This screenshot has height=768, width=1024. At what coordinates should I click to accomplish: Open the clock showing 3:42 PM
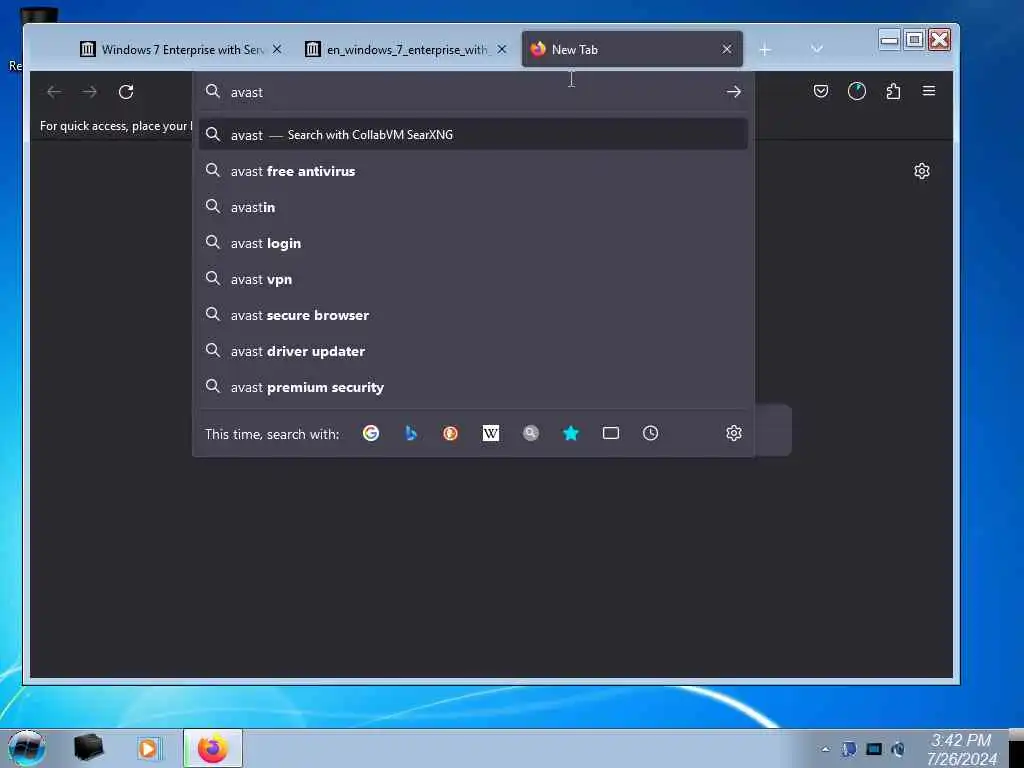click(961, 749)
